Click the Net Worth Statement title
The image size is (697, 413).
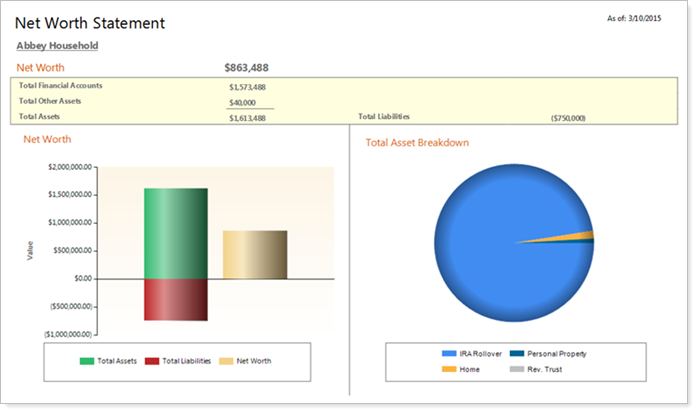(90, 23)
